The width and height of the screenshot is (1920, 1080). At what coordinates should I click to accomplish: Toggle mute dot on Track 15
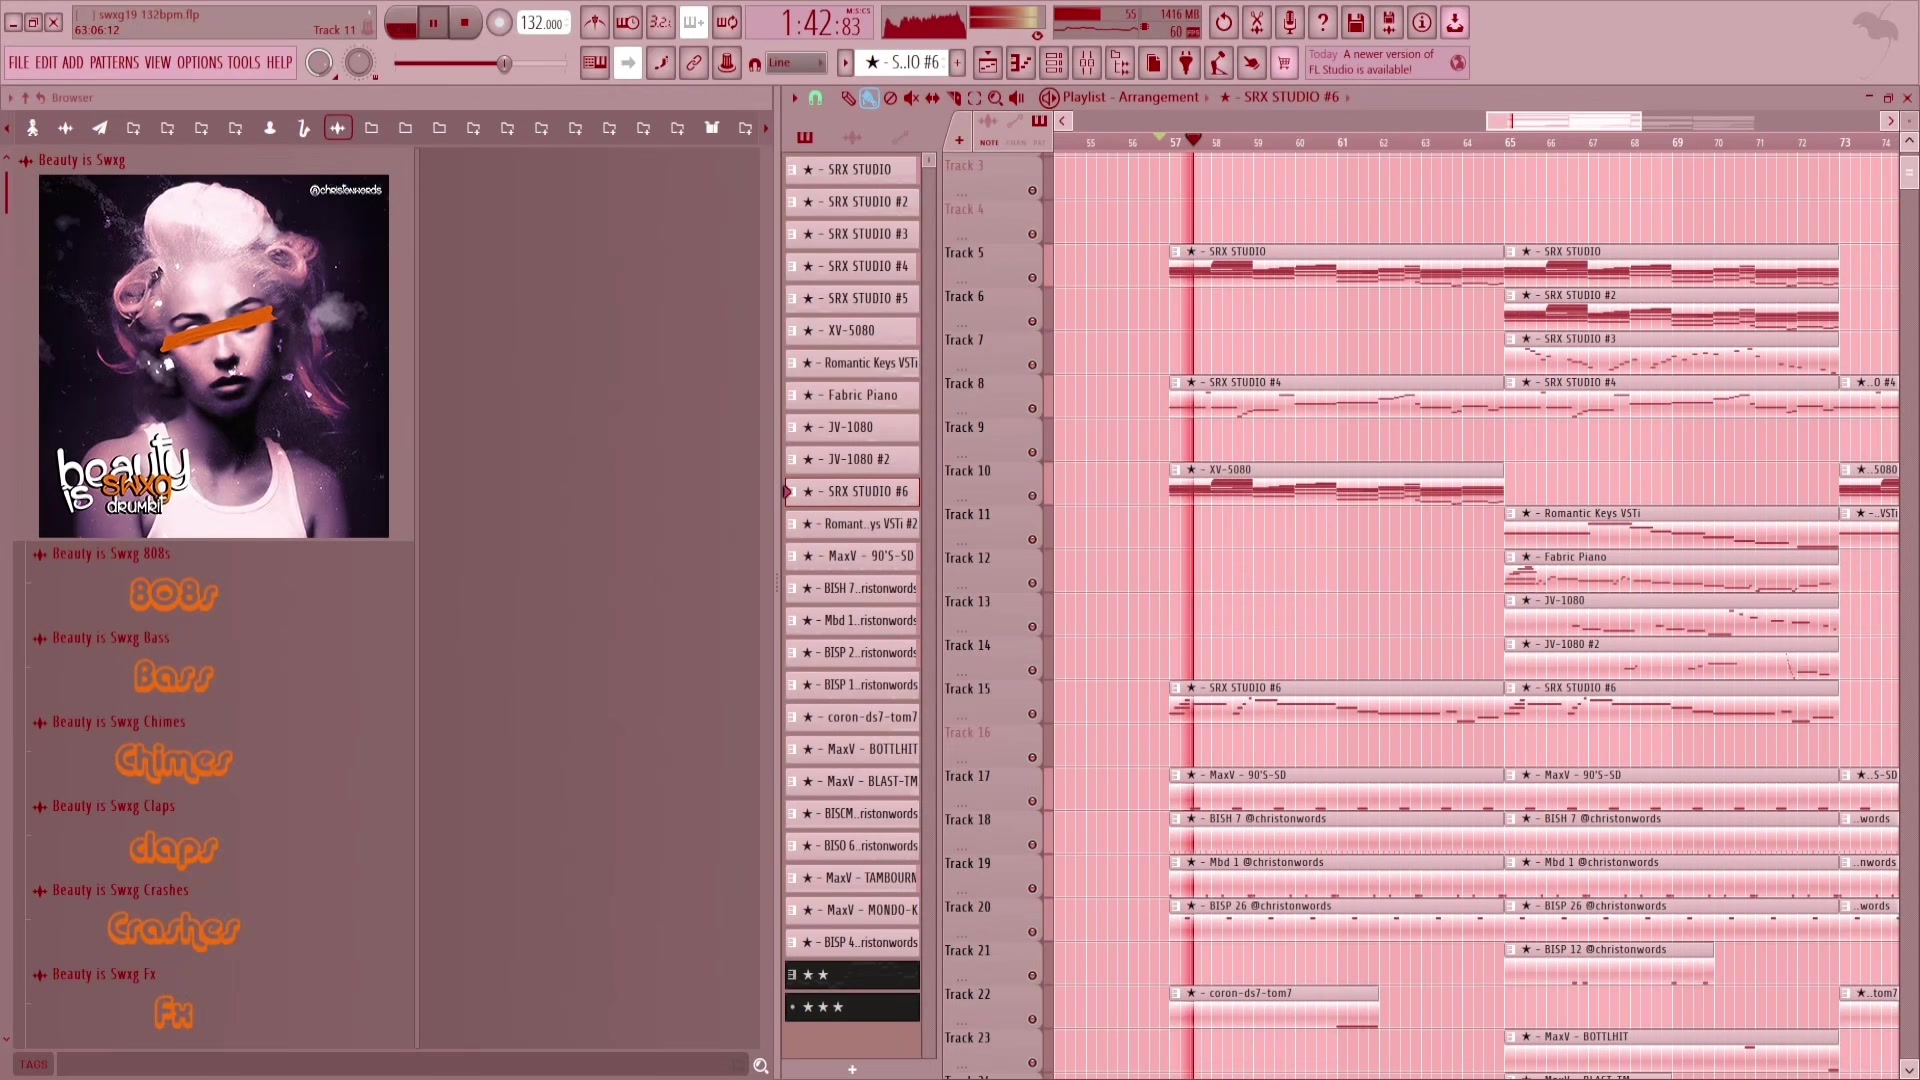[1032, 714]
